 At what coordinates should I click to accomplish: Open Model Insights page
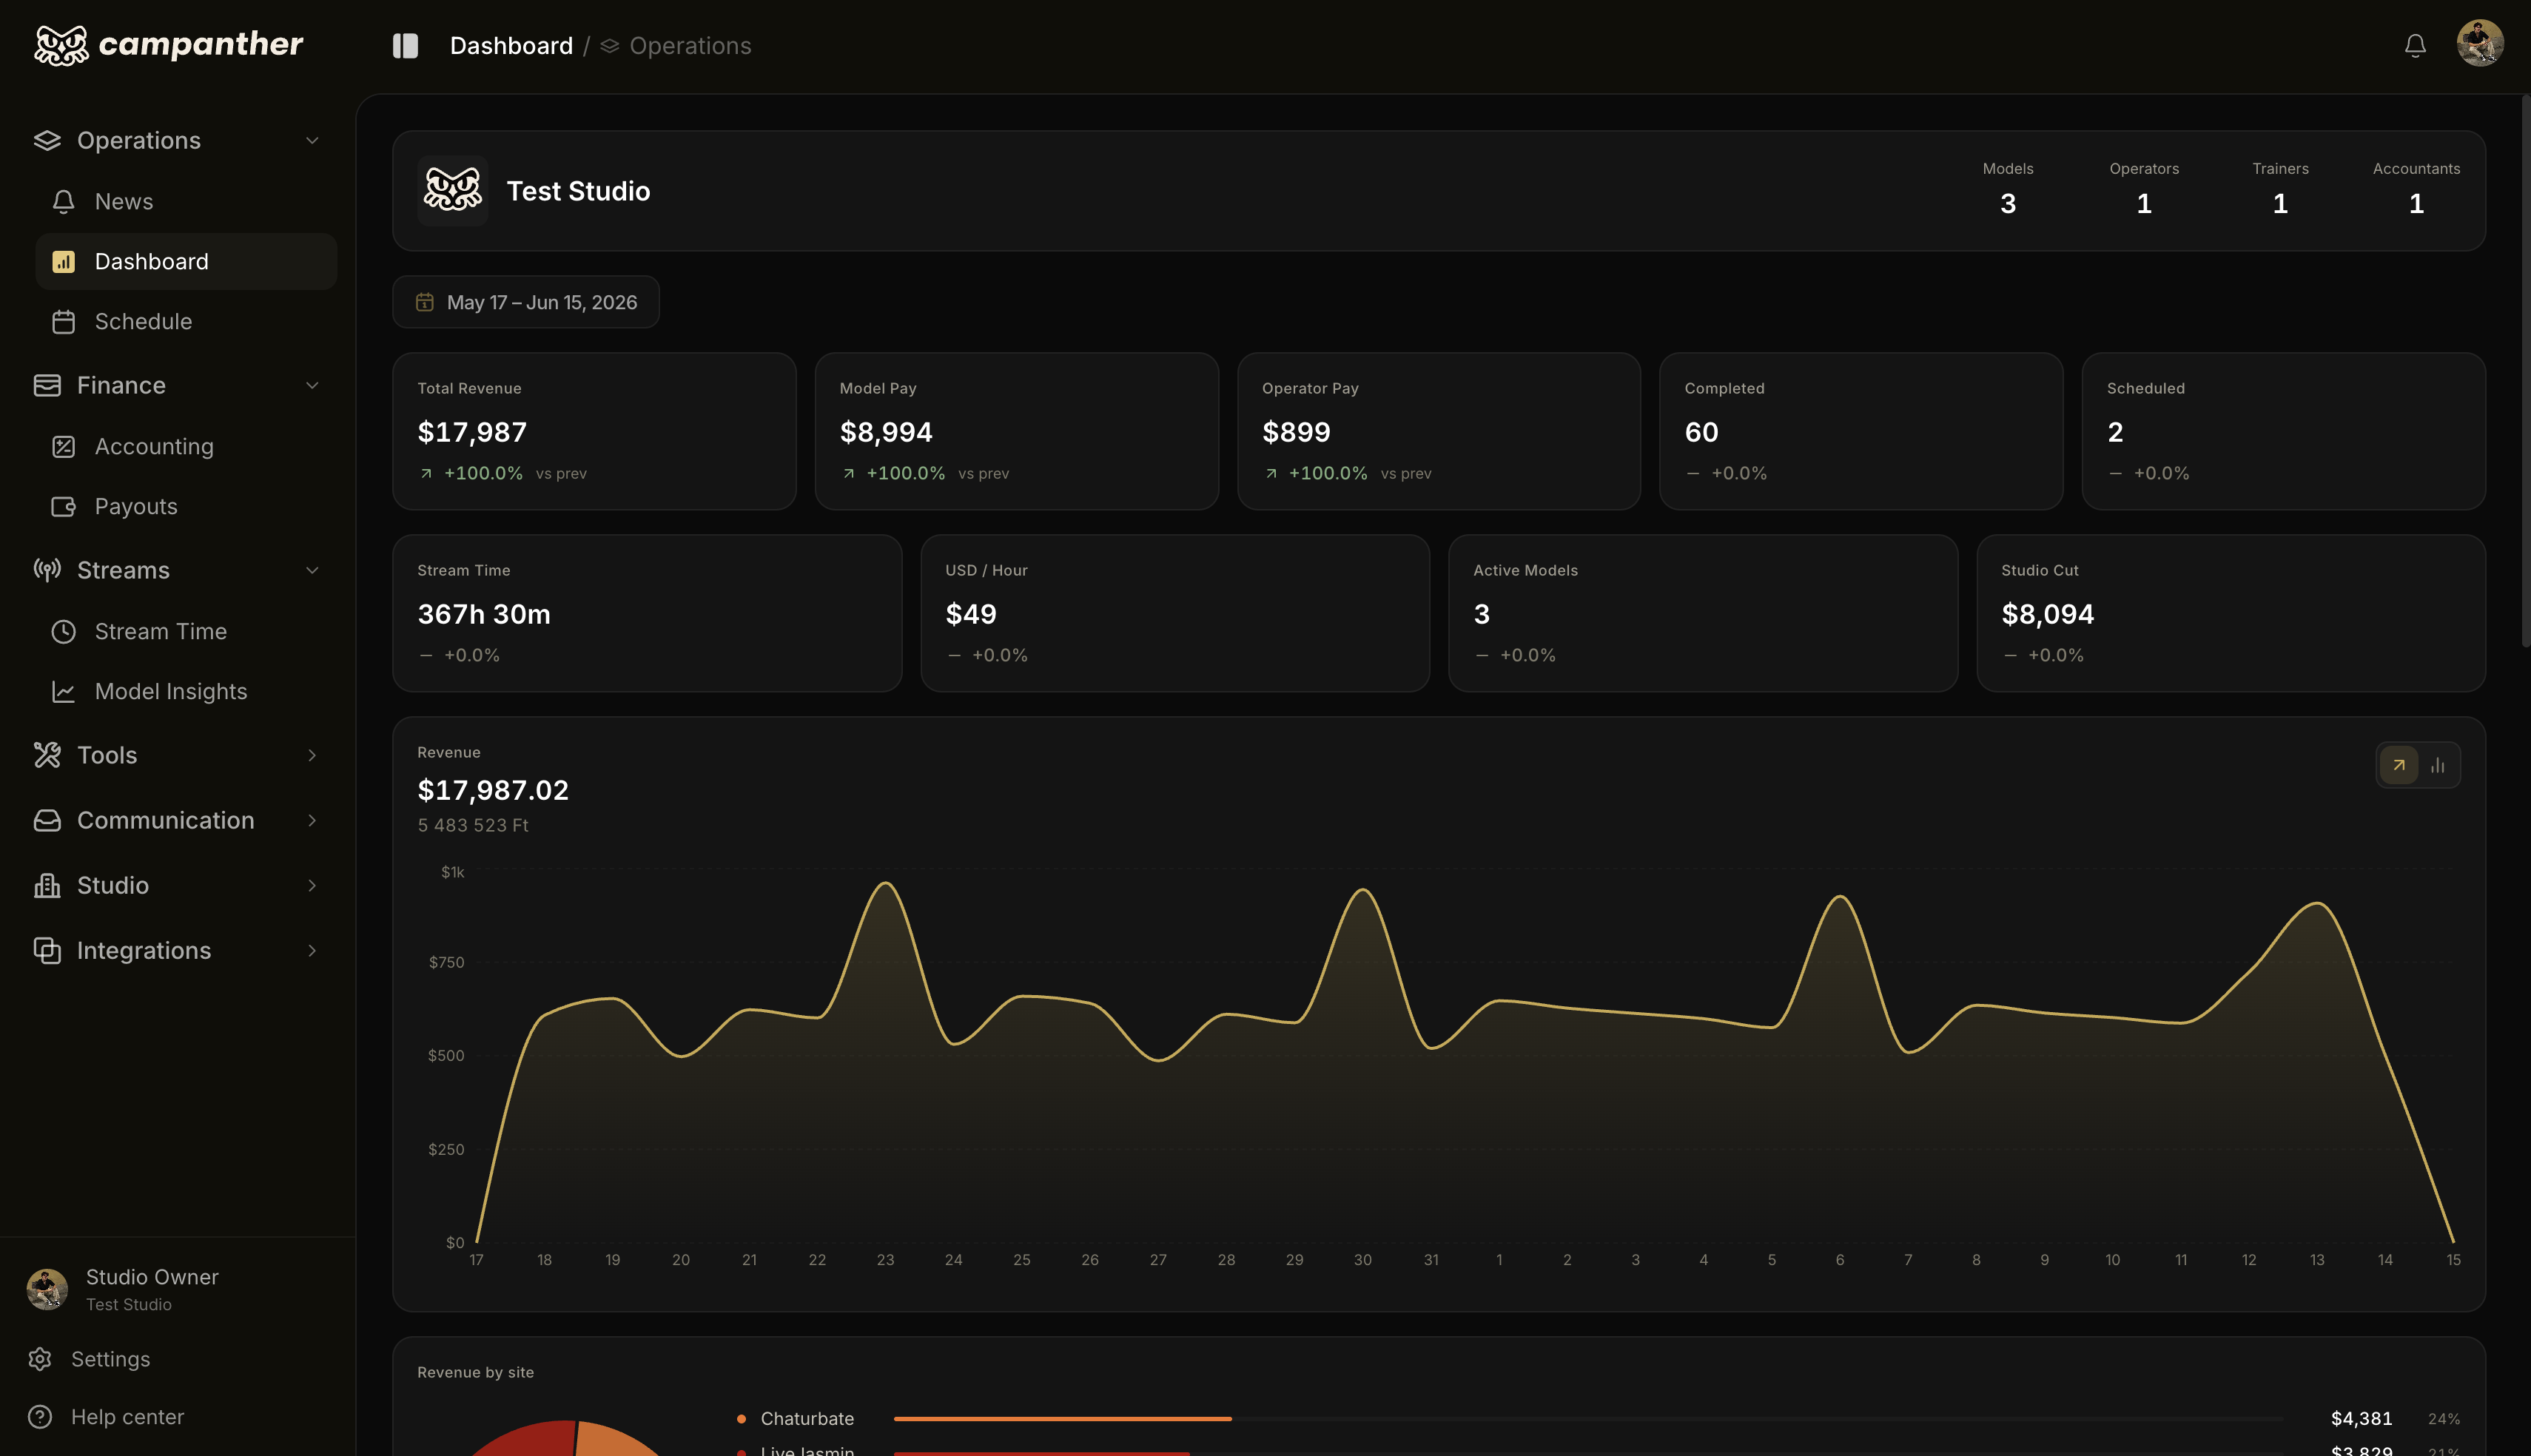pyautogui.click(x=186, y=692)
